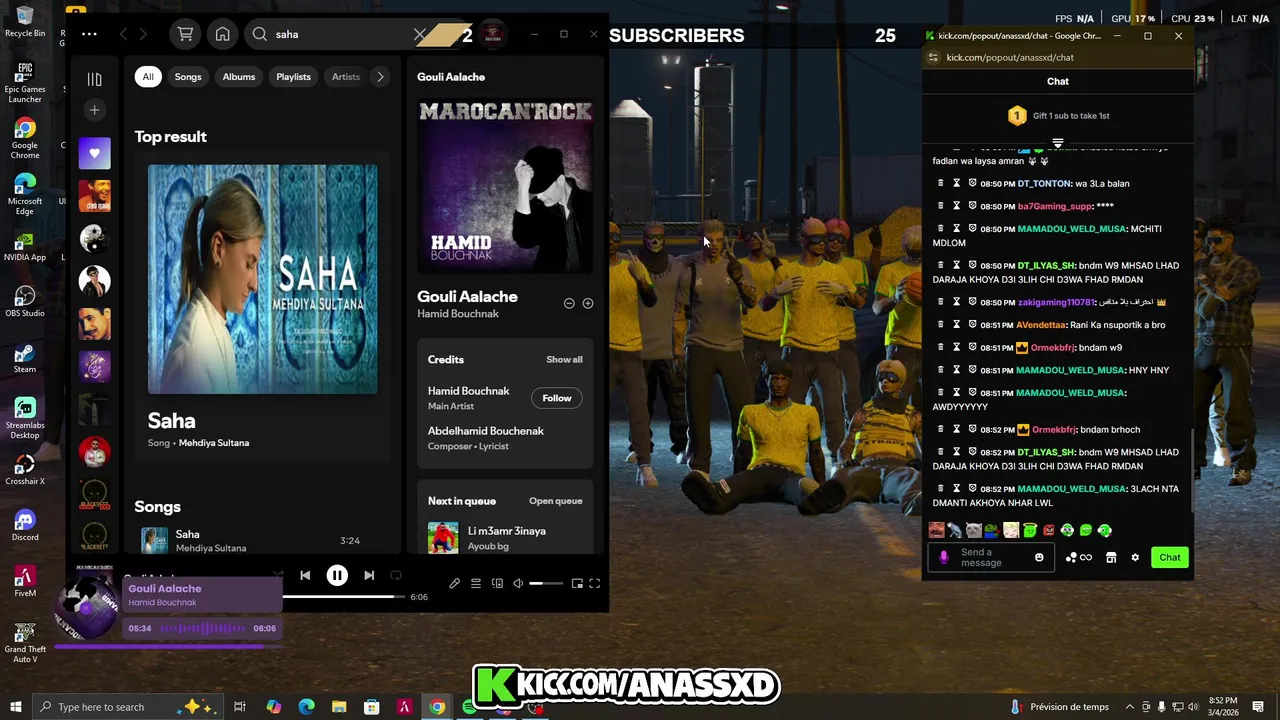1280x720 pixels.
Task: Open Task View on the taskbar
Action: 240,707
